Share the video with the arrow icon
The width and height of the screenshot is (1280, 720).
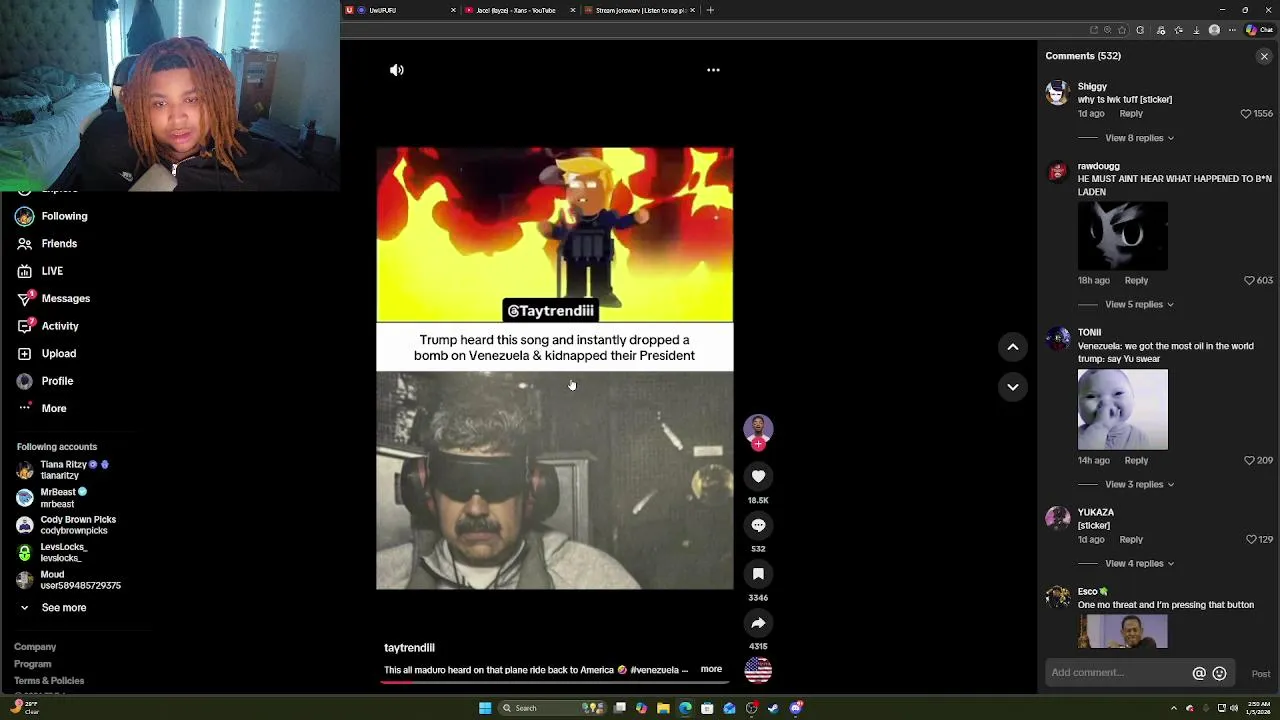point(758,623)
